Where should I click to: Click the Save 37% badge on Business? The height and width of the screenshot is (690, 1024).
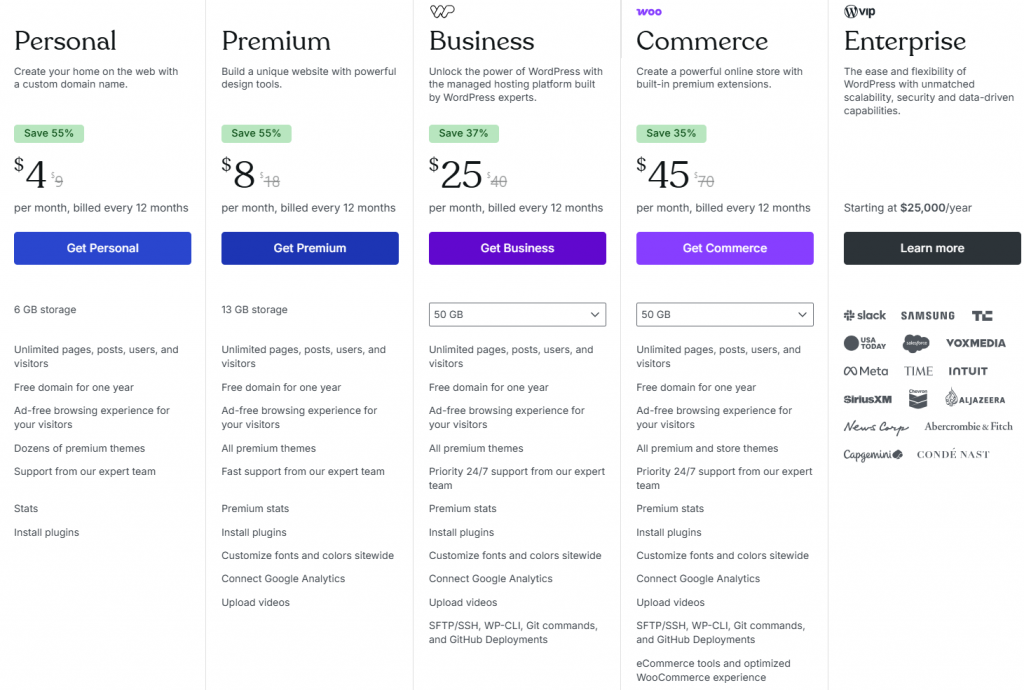[x=464, y=133]
